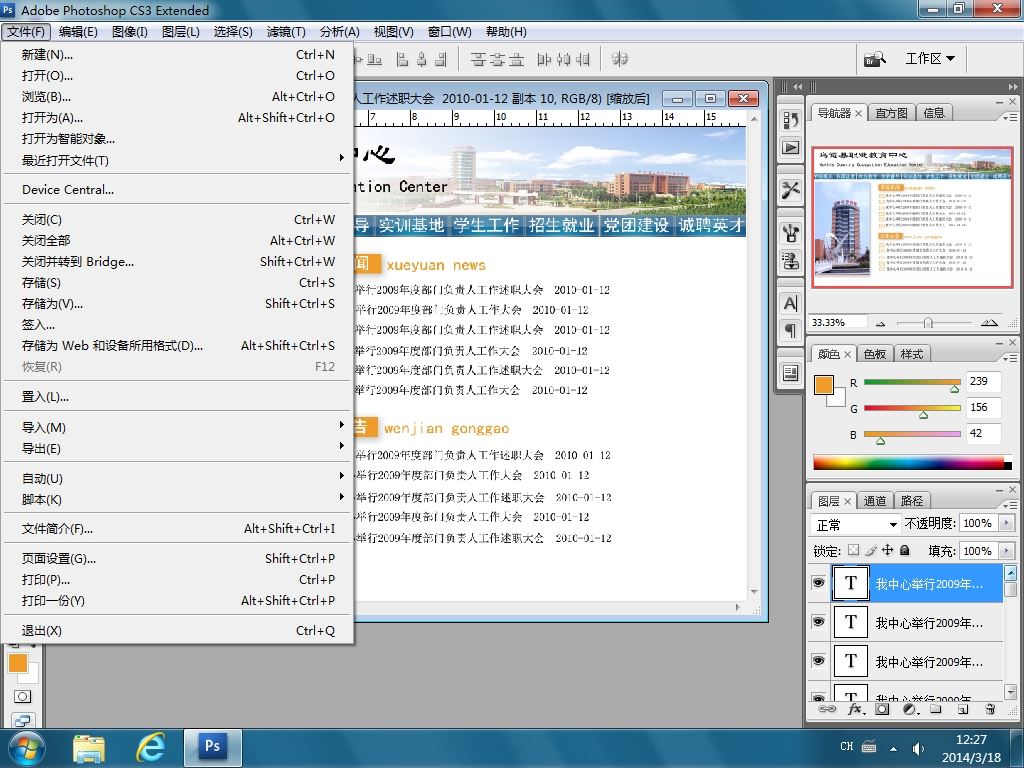Open the Layer Comps panel icon
The width and height of the screenshot is (1024, 768).
[x=790, y=373]
